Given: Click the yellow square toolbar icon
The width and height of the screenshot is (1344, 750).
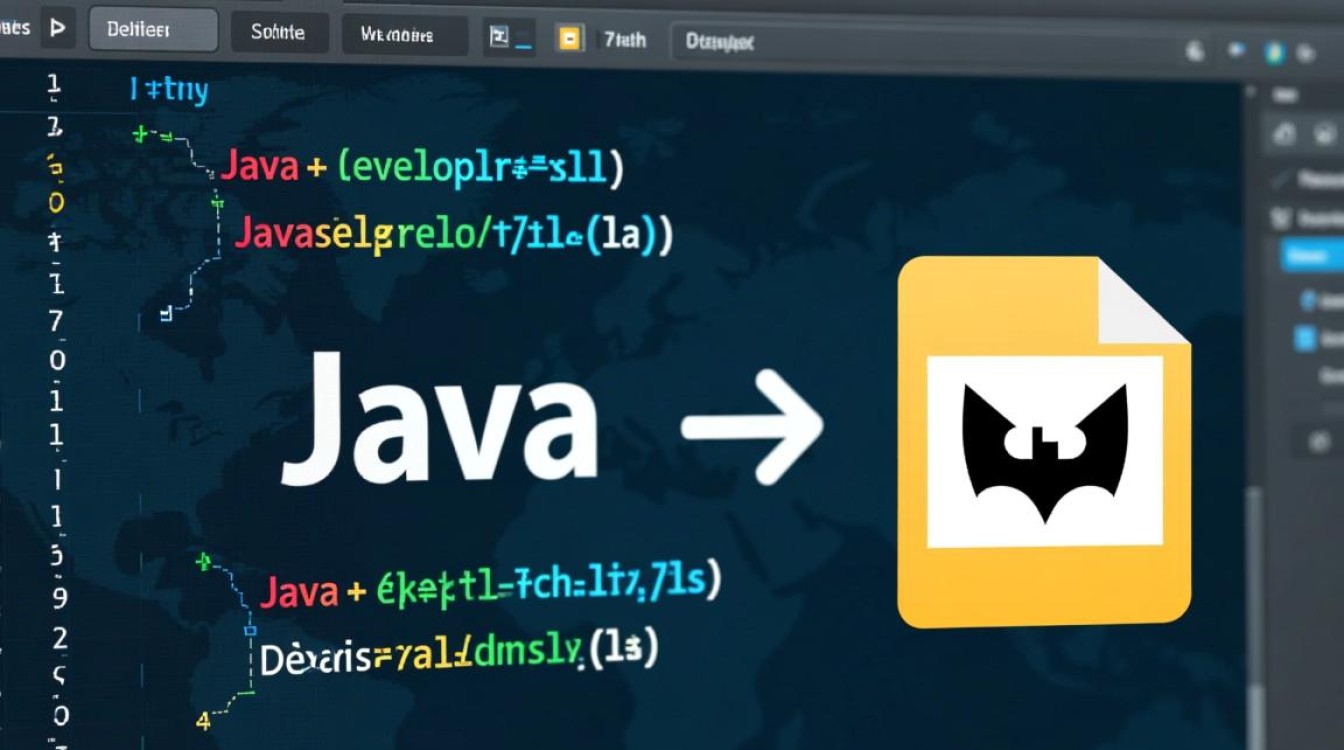Looking at the screenshot, I should 569,39.
